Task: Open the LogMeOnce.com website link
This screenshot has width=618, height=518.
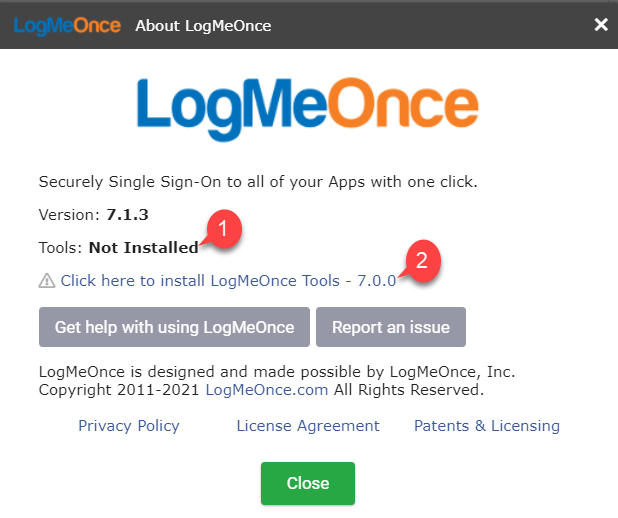Action: pyautogui.click(x=267, y=390)
